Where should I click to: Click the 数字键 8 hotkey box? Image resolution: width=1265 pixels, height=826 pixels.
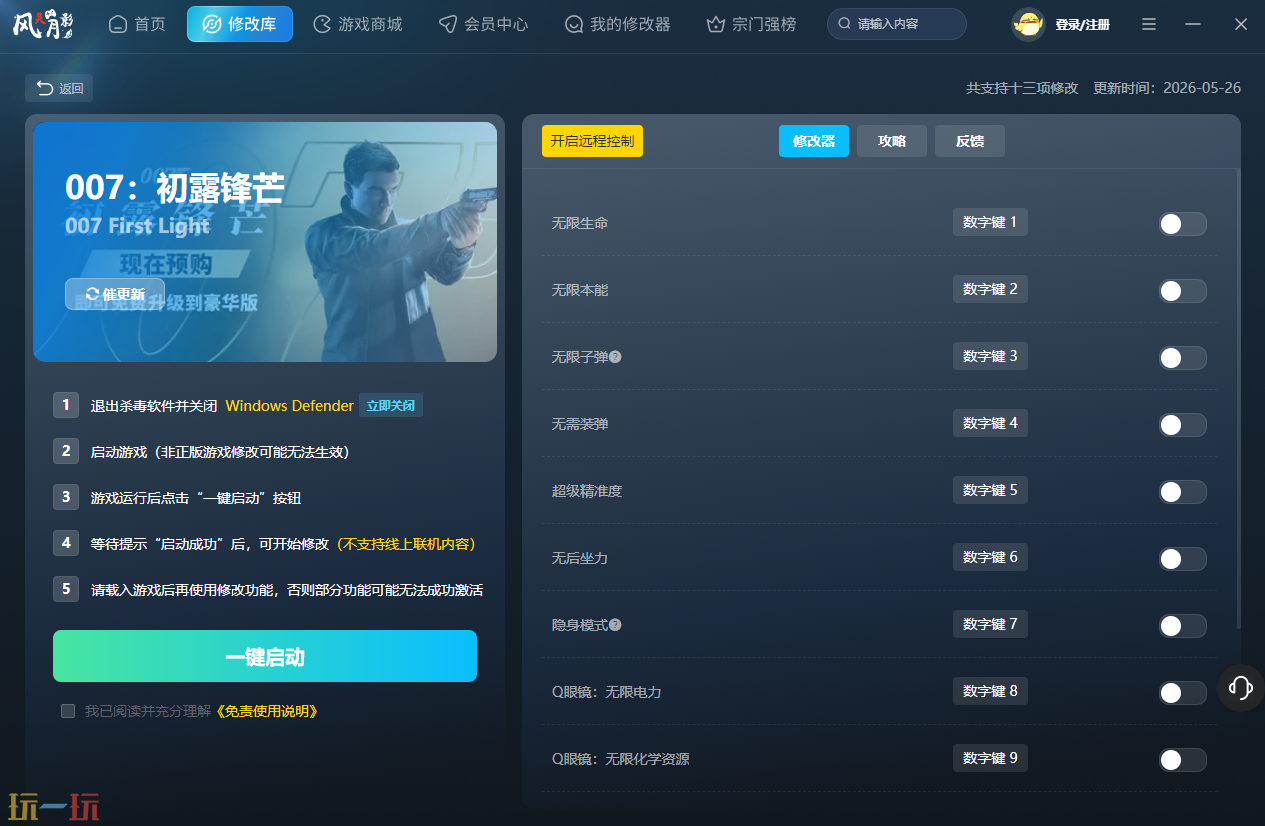point(990,691)
